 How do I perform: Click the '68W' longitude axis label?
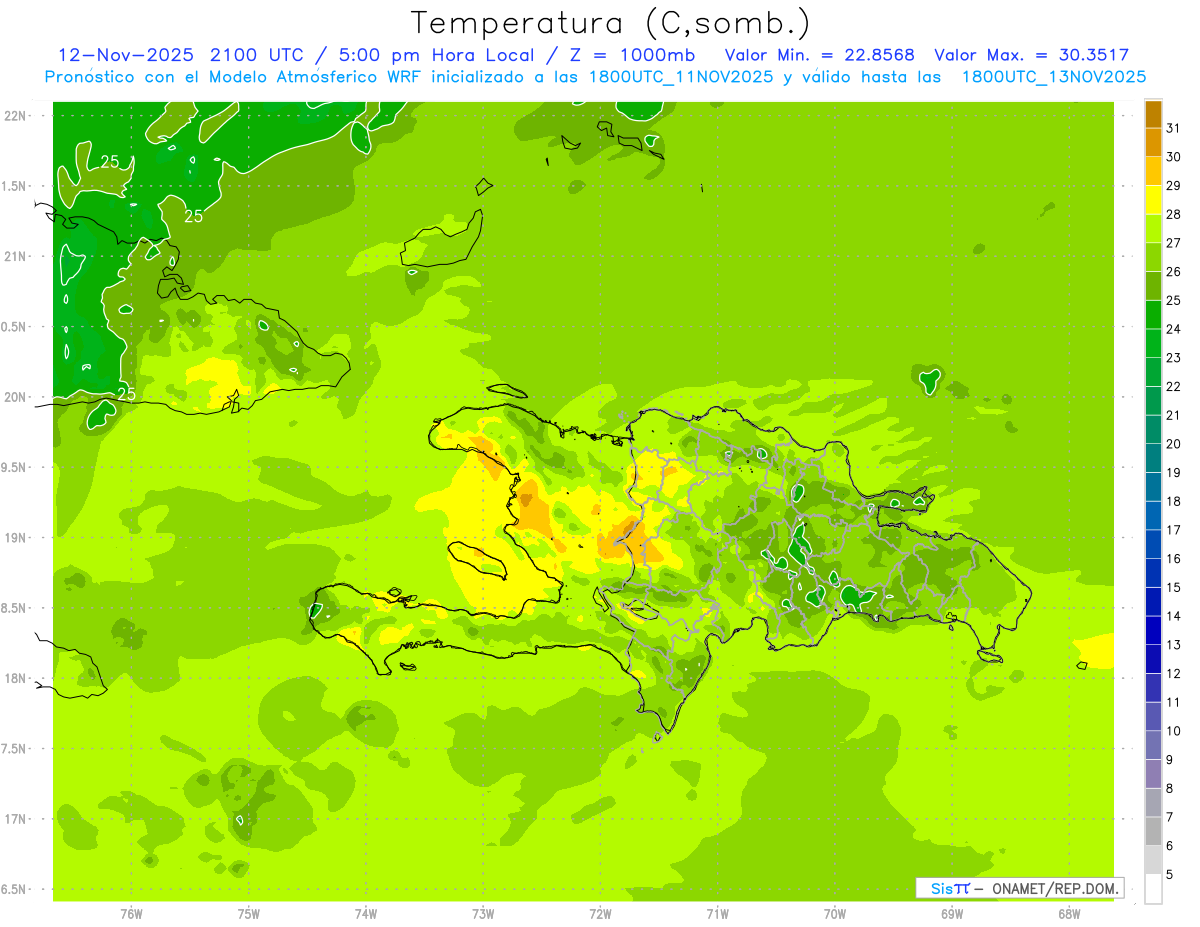click(1069, 914)
